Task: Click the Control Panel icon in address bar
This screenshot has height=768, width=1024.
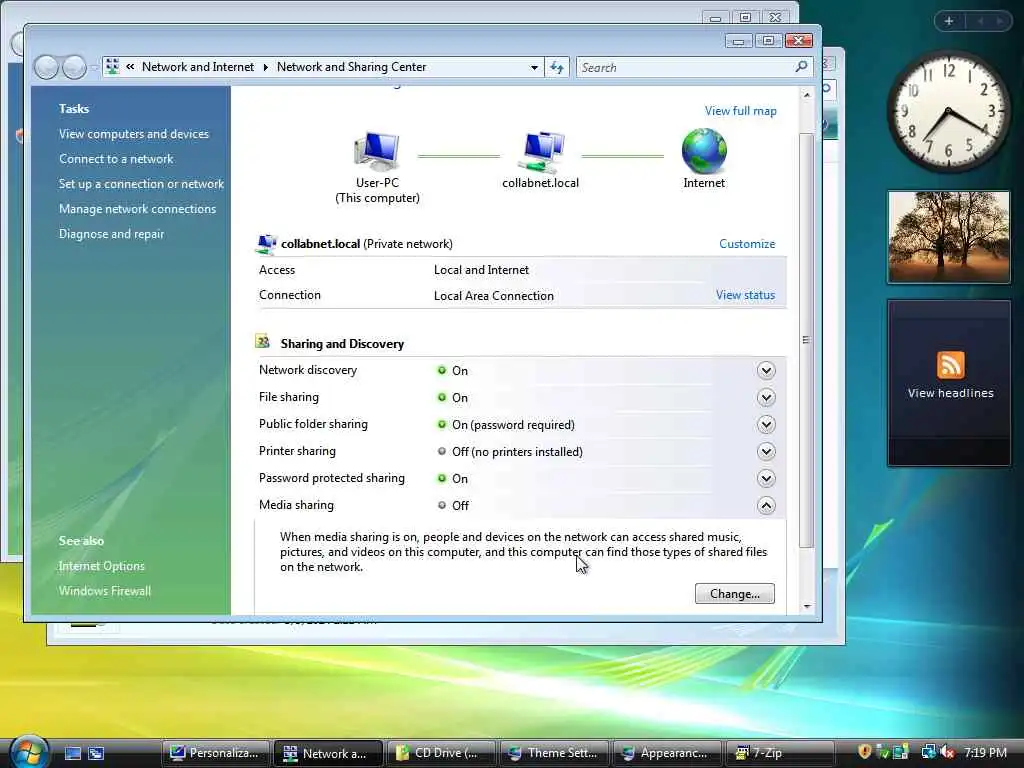Action: point(113,67)
